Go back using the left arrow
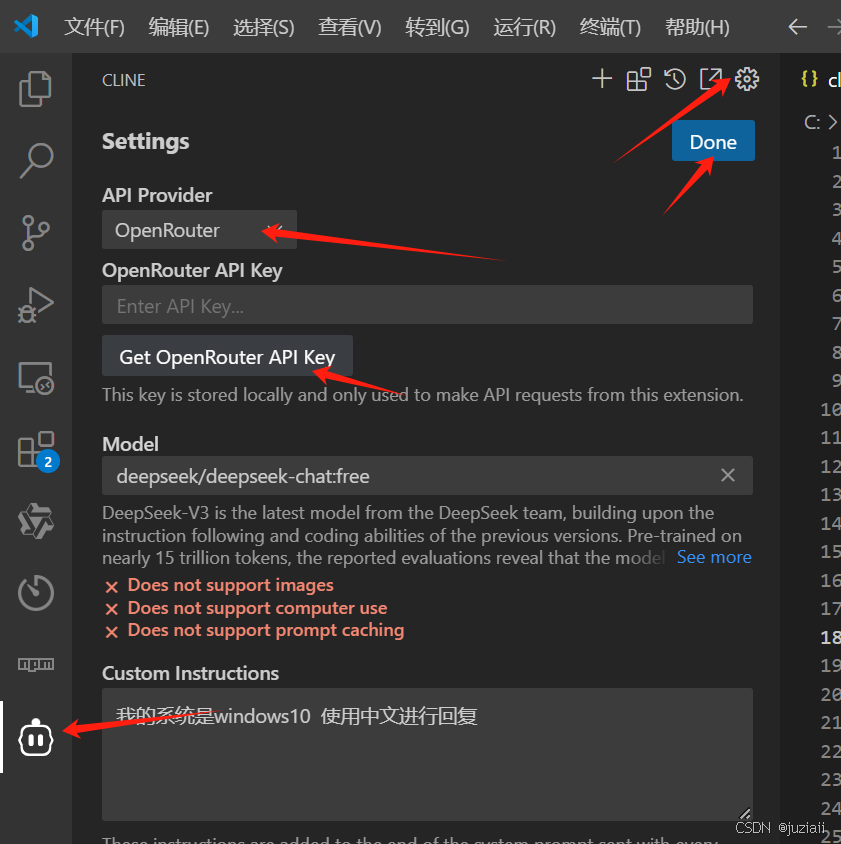This screenshot has width=841, height=844. point(797,26)
